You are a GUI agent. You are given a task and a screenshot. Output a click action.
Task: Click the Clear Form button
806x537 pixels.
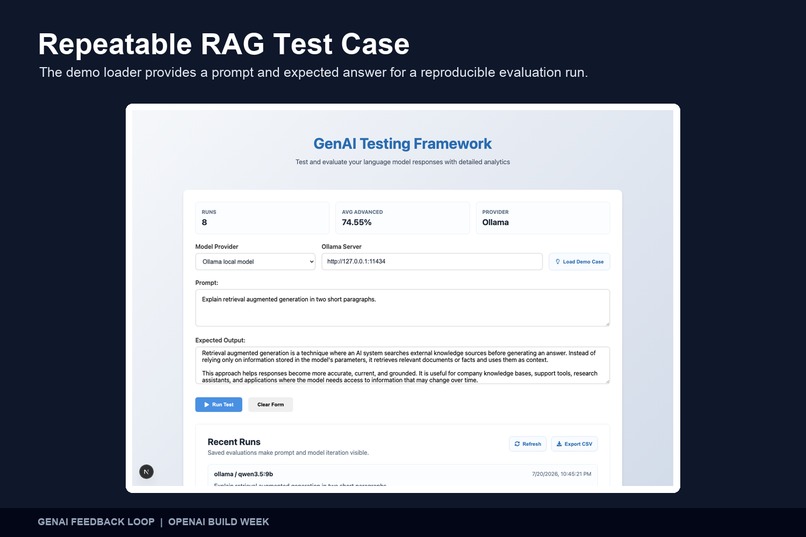pyautogui.click(x=270, y=404)
